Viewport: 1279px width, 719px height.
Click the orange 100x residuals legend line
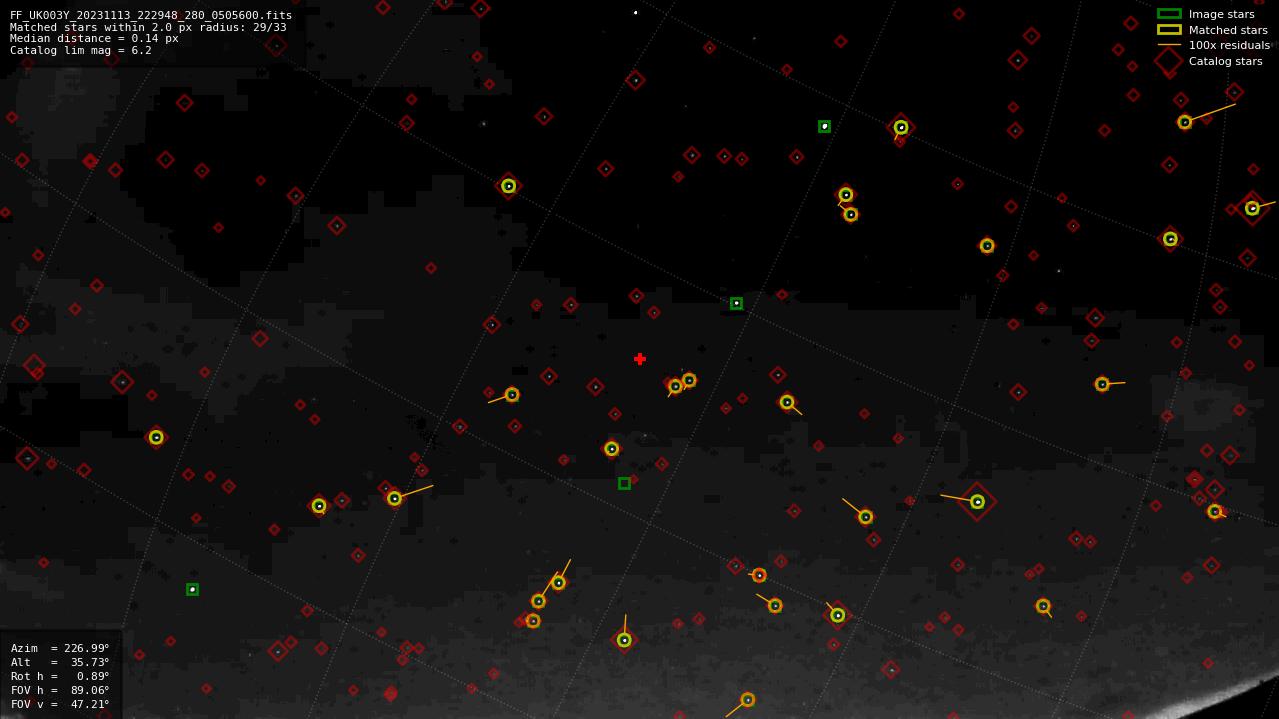(1169, 45)
